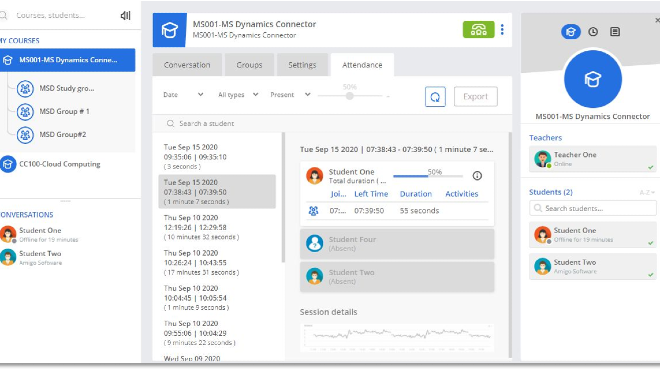Click Student One 50% attendance progress bar
Viewport: 660px width, 371px height.
(x=428, y=176)
